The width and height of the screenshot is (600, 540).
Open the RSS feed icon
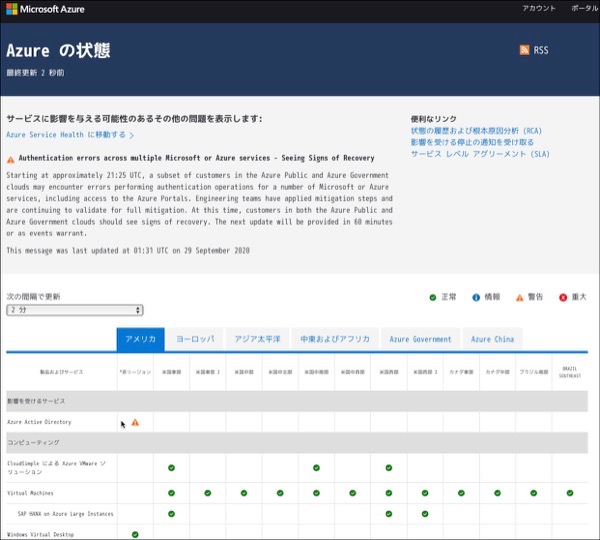524,50
